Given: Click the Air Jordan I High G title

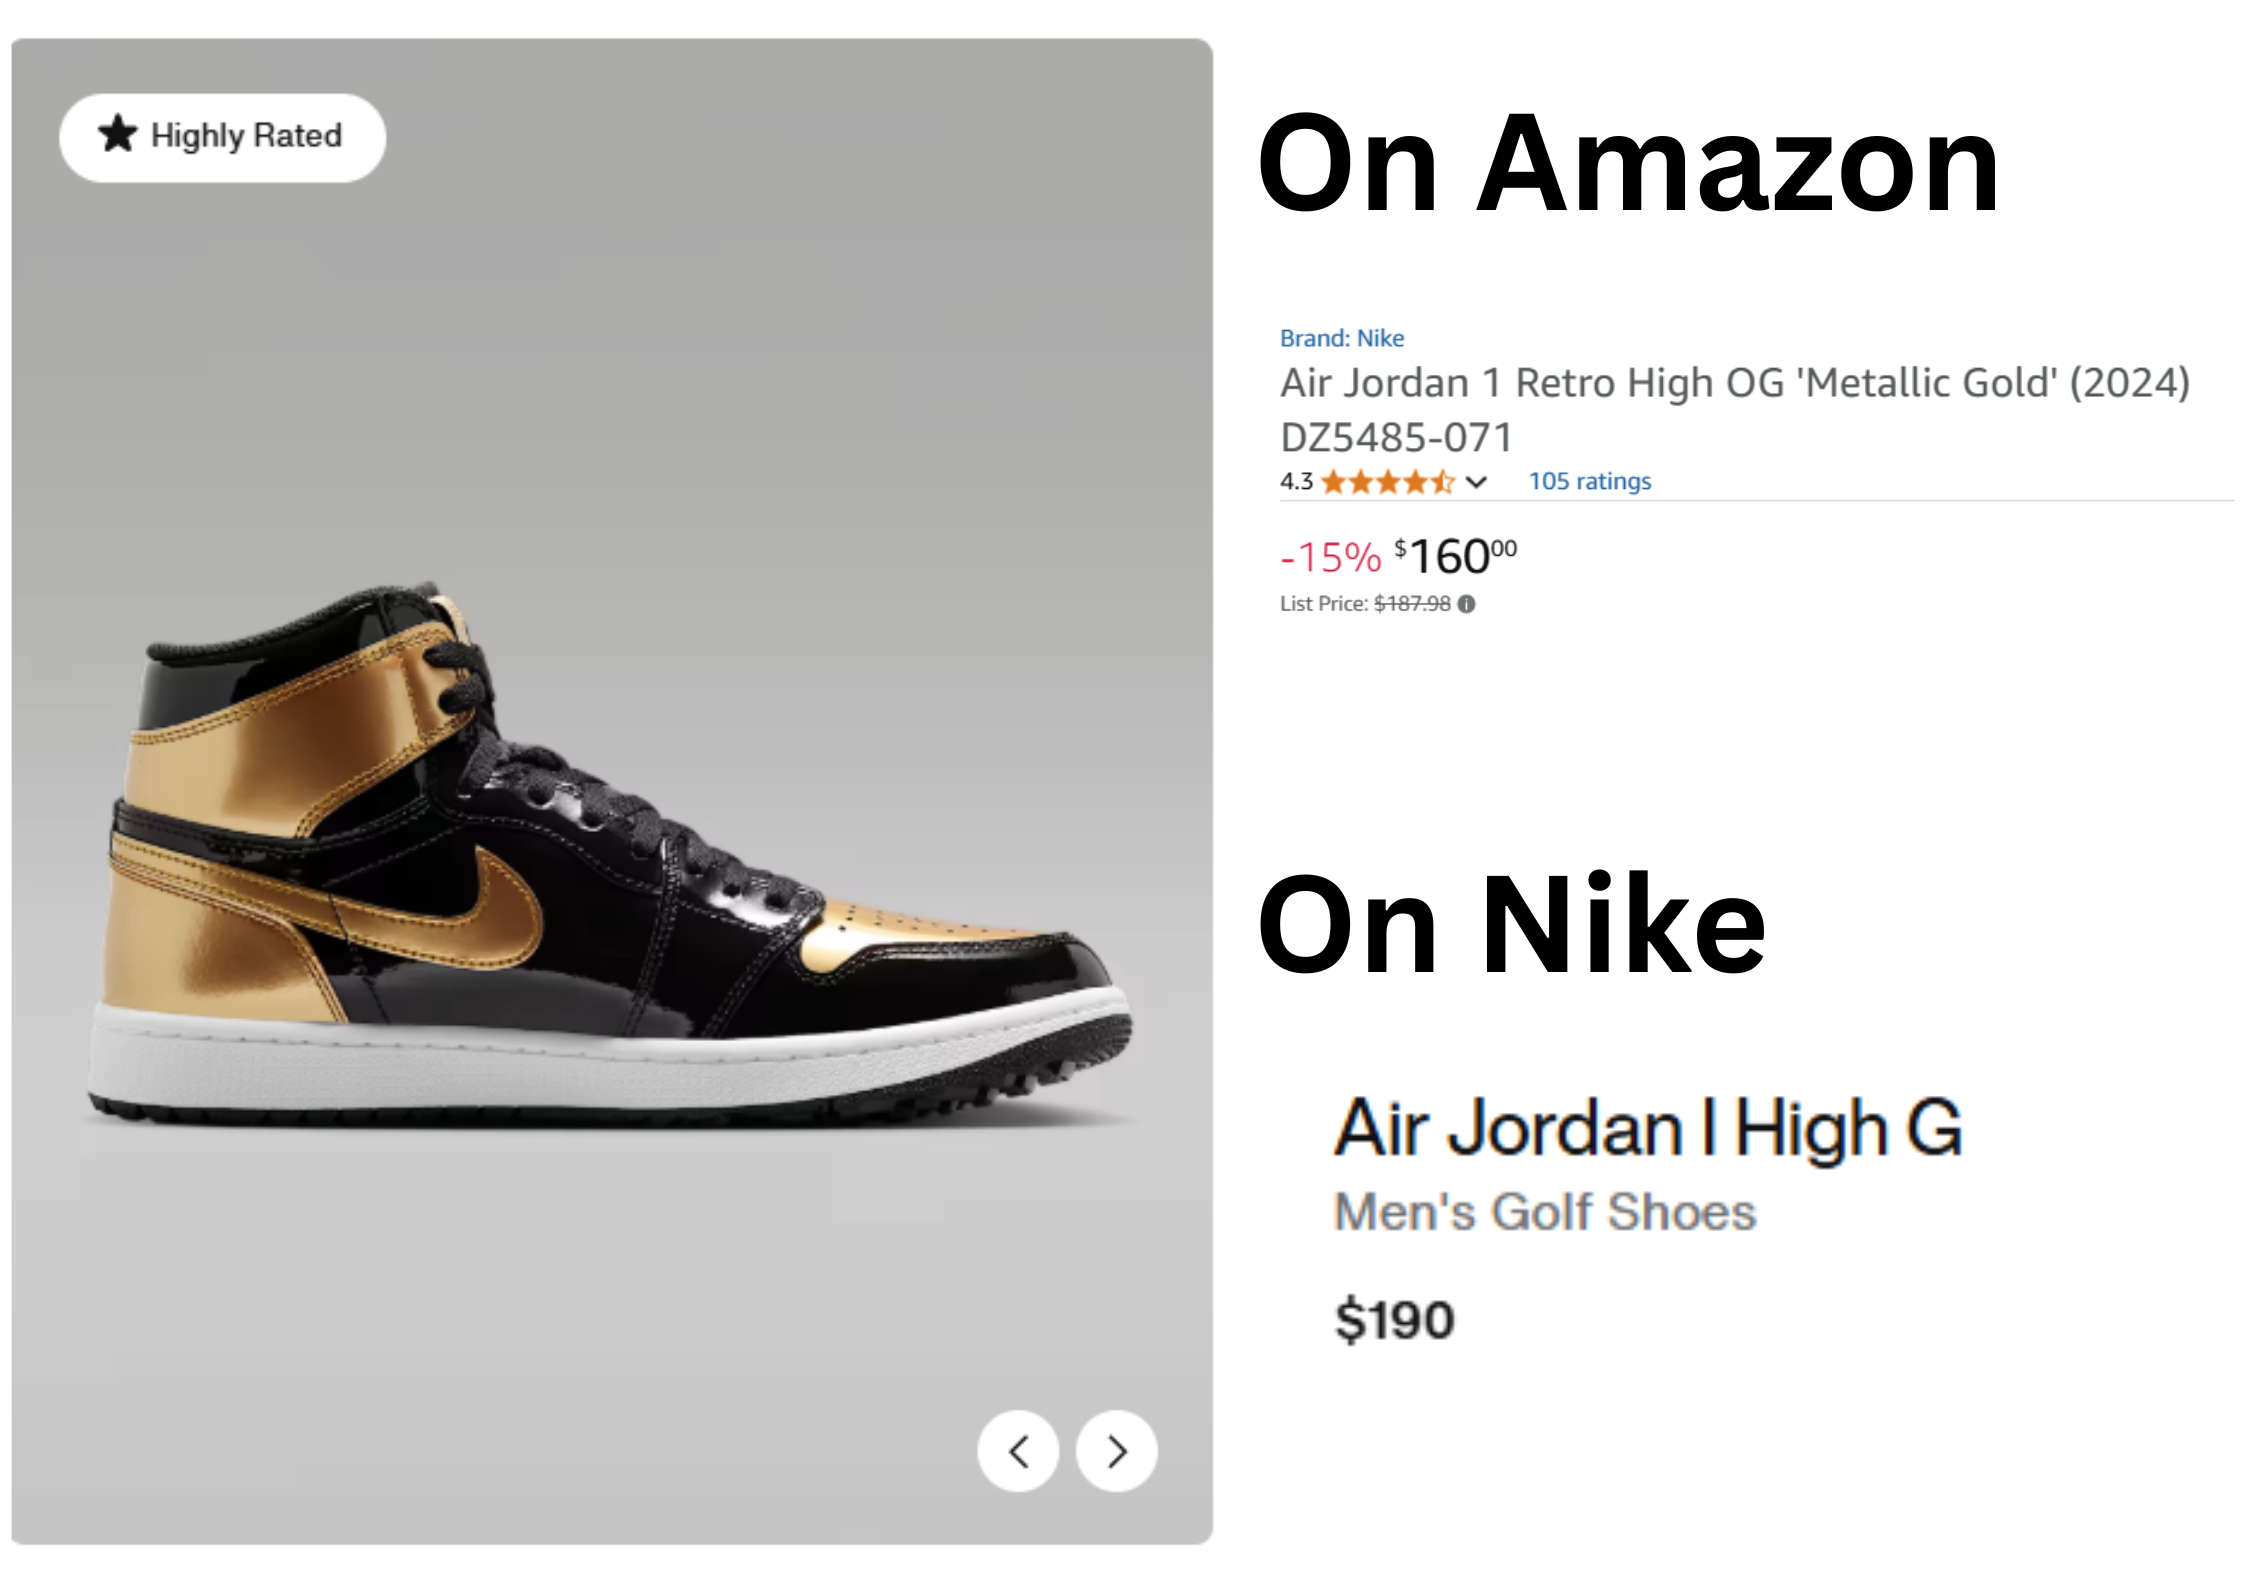Looking at the screenshot, I should point(1648,1128).
